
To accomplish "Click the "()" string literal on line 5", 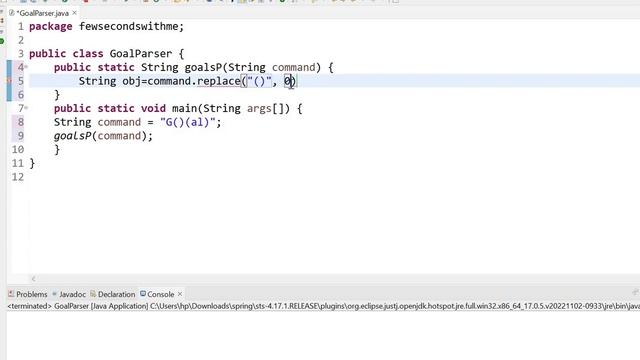I will (260, 81).
